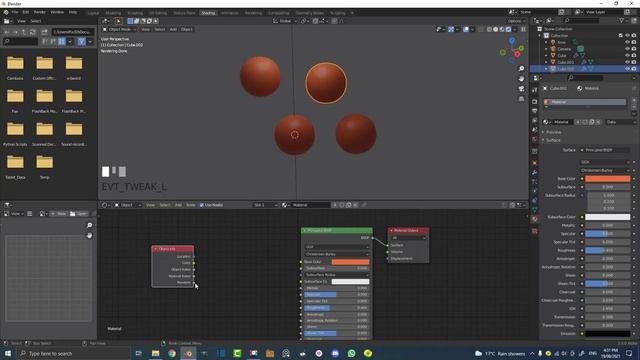Open the Material properties tab icon

pos(535,219)
